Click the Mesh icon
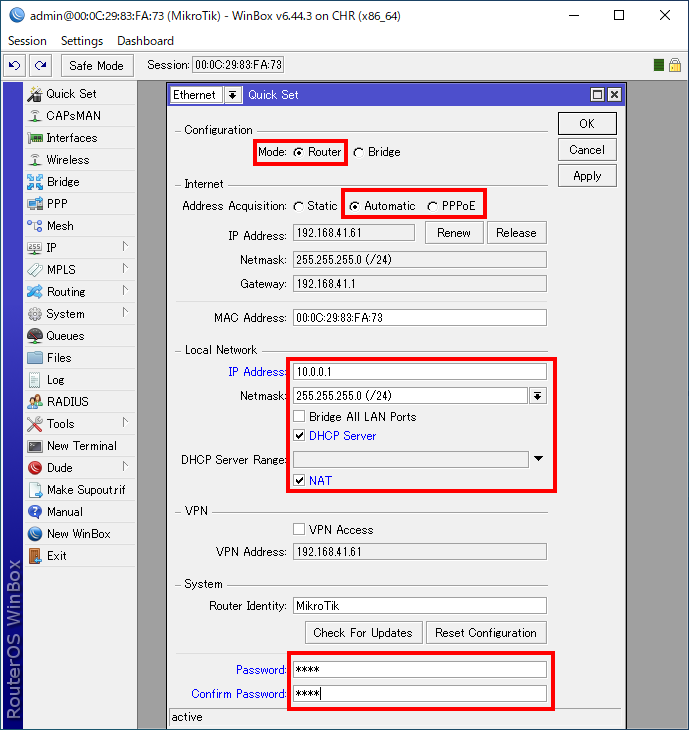Screen dimensions: 689x730 click(35, 226)
